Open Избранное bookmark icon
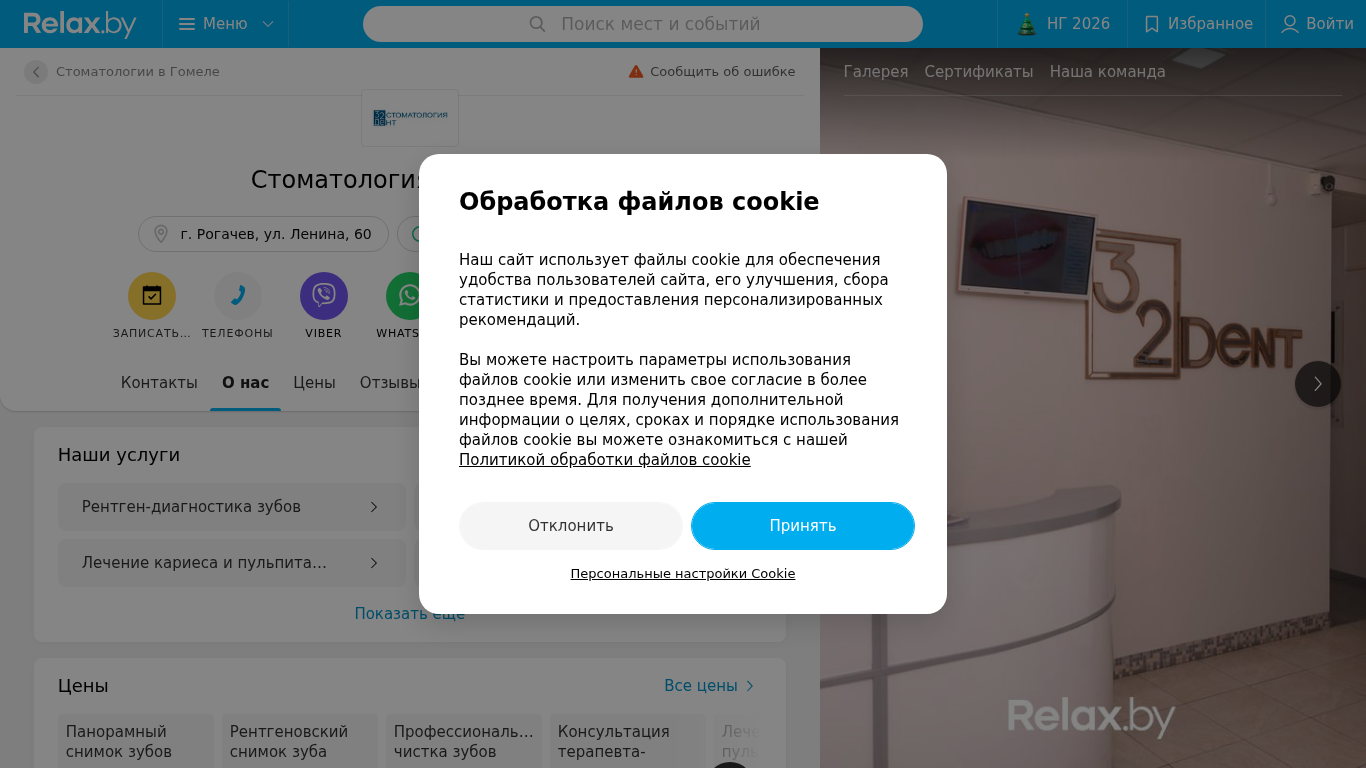 1152,24
